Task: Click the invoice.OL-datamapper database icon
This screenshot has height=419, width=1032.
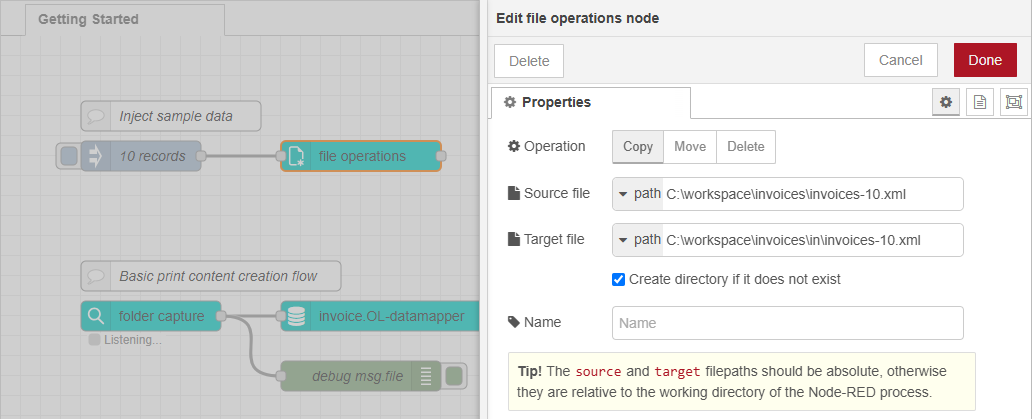Action: coord(296,316)
